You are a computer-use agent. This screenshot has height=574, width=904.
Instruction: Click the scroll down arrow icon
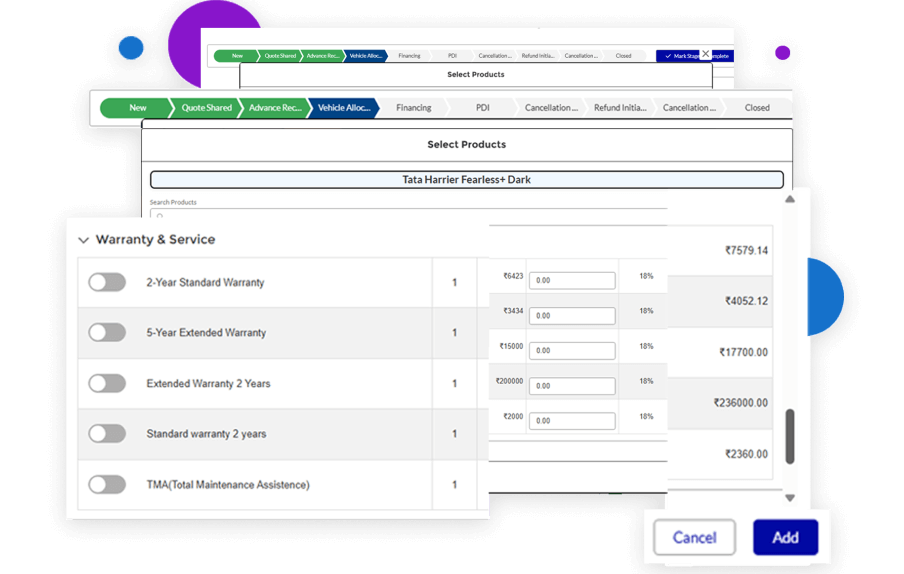(x=789, y=498)
